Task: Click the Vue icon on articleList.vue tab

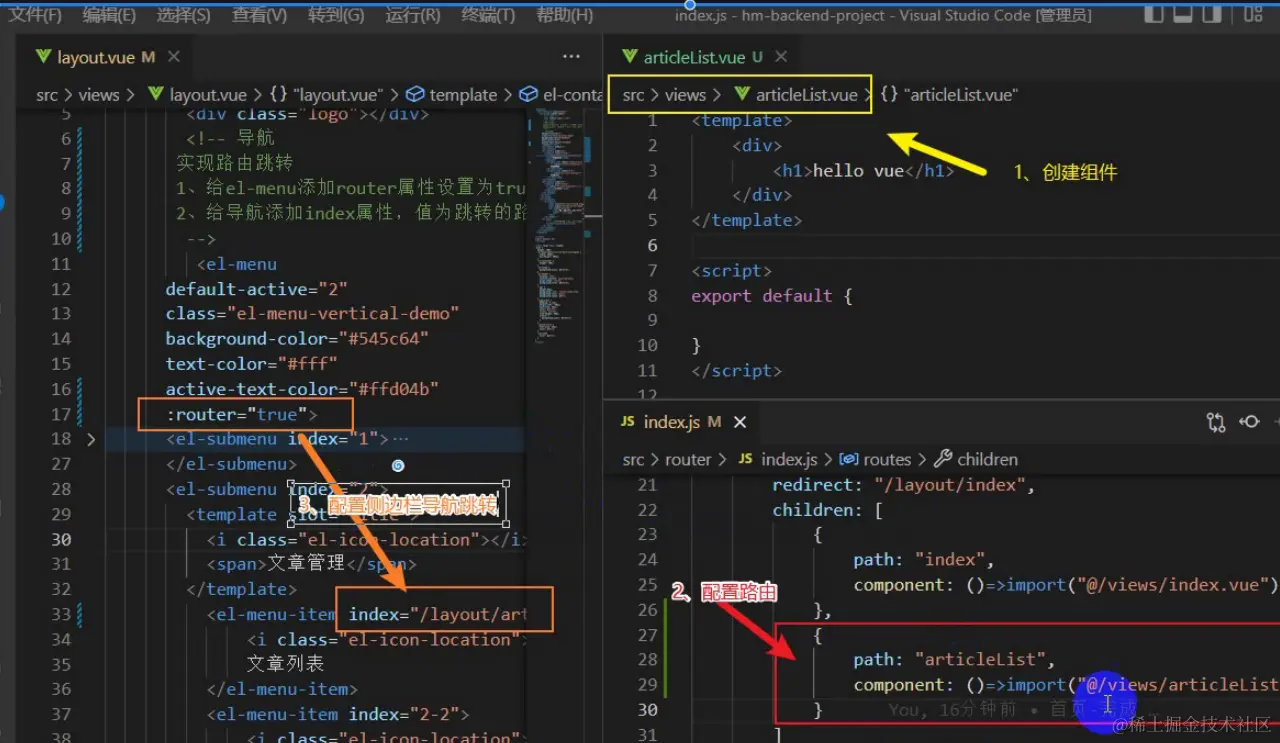Action: point(629,57)
